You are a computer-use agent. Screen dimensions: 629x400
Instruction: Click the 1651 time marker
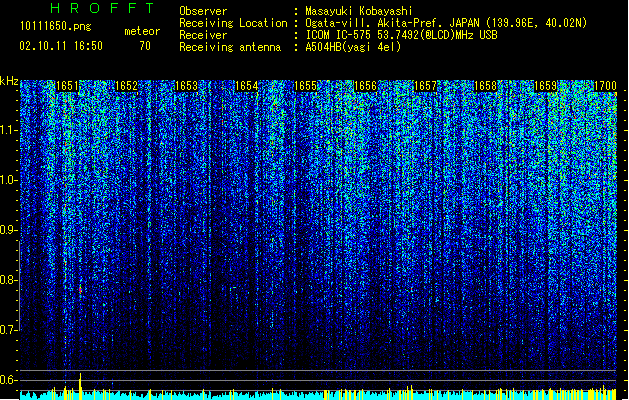(x=67, y=86)
